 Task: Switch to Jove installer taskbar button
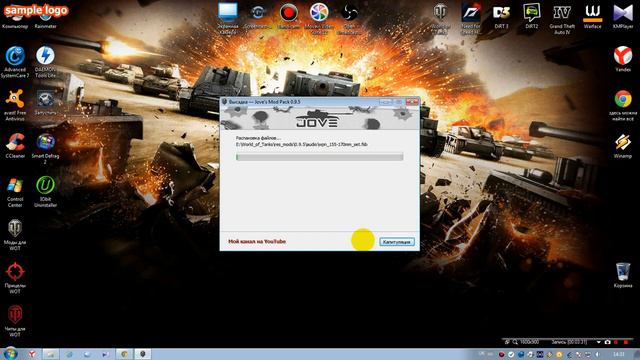point(142,354)
